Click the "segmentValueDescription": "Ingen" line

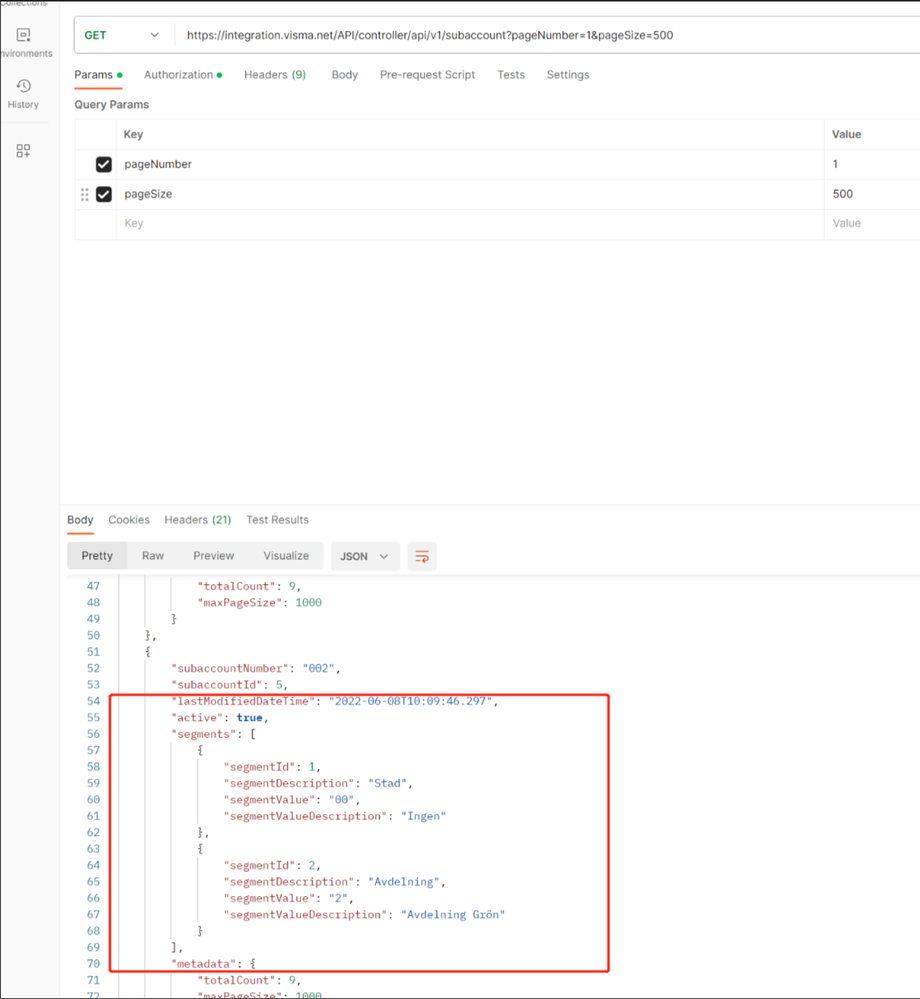click(335, 816)
